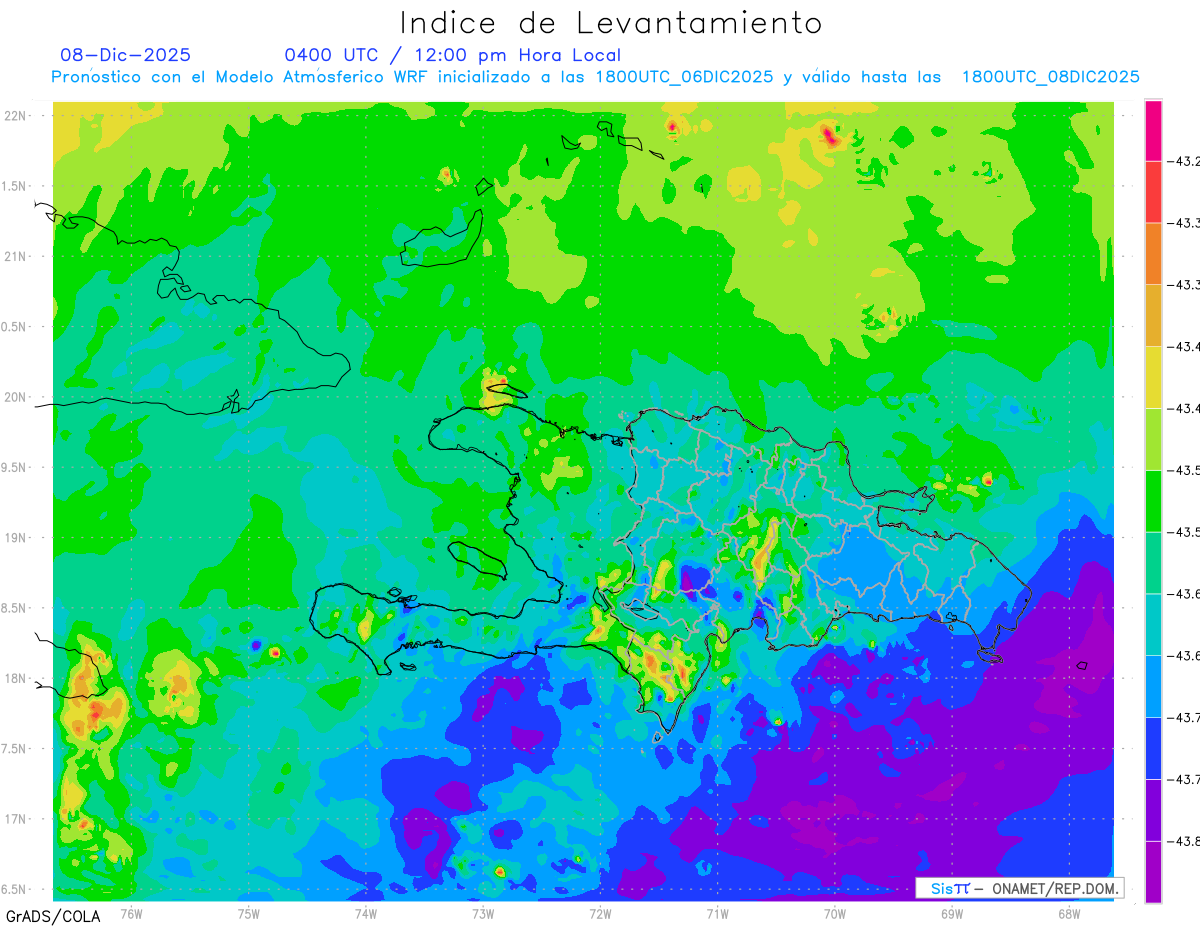Click the '21N' latitude label
This screenshot has height=927, width=1200.
click(17, 256)
